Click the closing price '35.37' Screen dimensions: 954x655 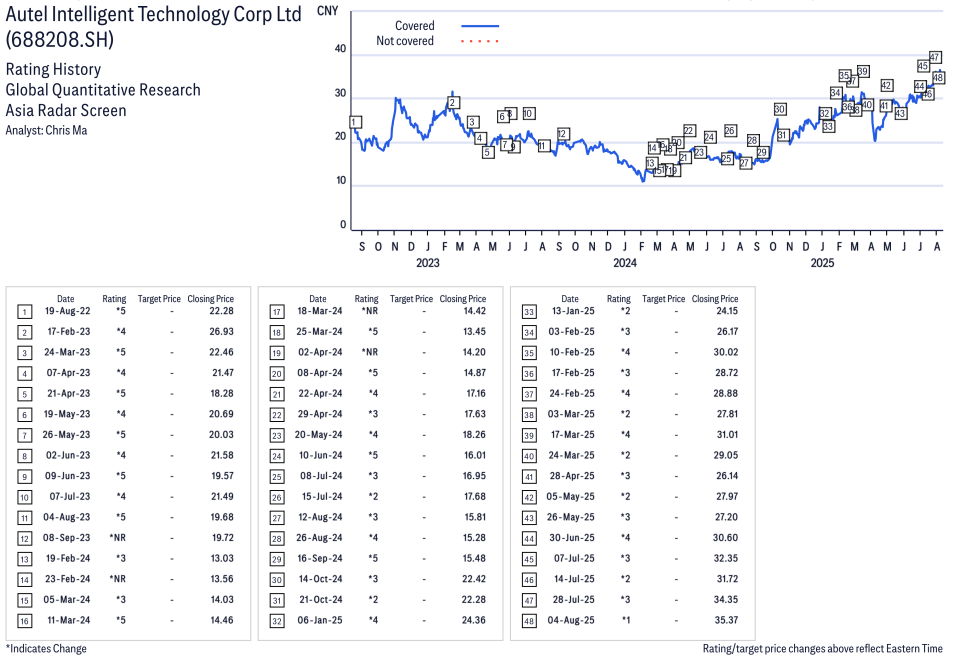tap(726, 620)
